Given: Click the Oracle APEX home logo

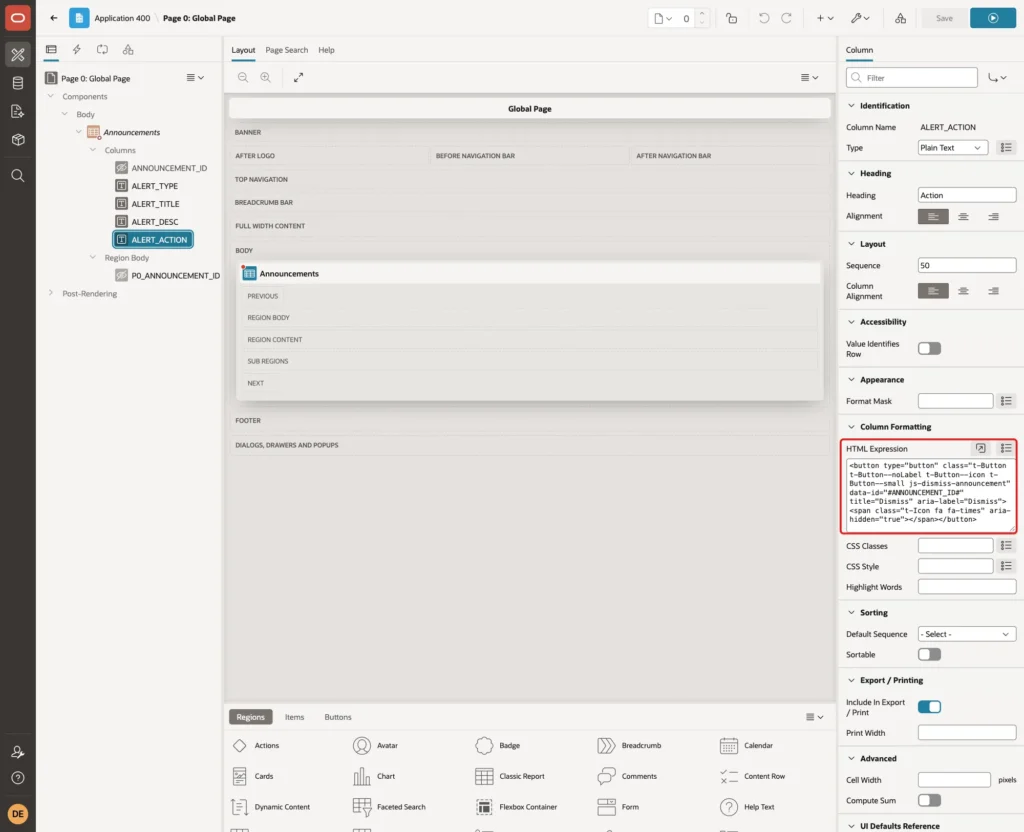Looking at the screenshot, I should point(18,18).
